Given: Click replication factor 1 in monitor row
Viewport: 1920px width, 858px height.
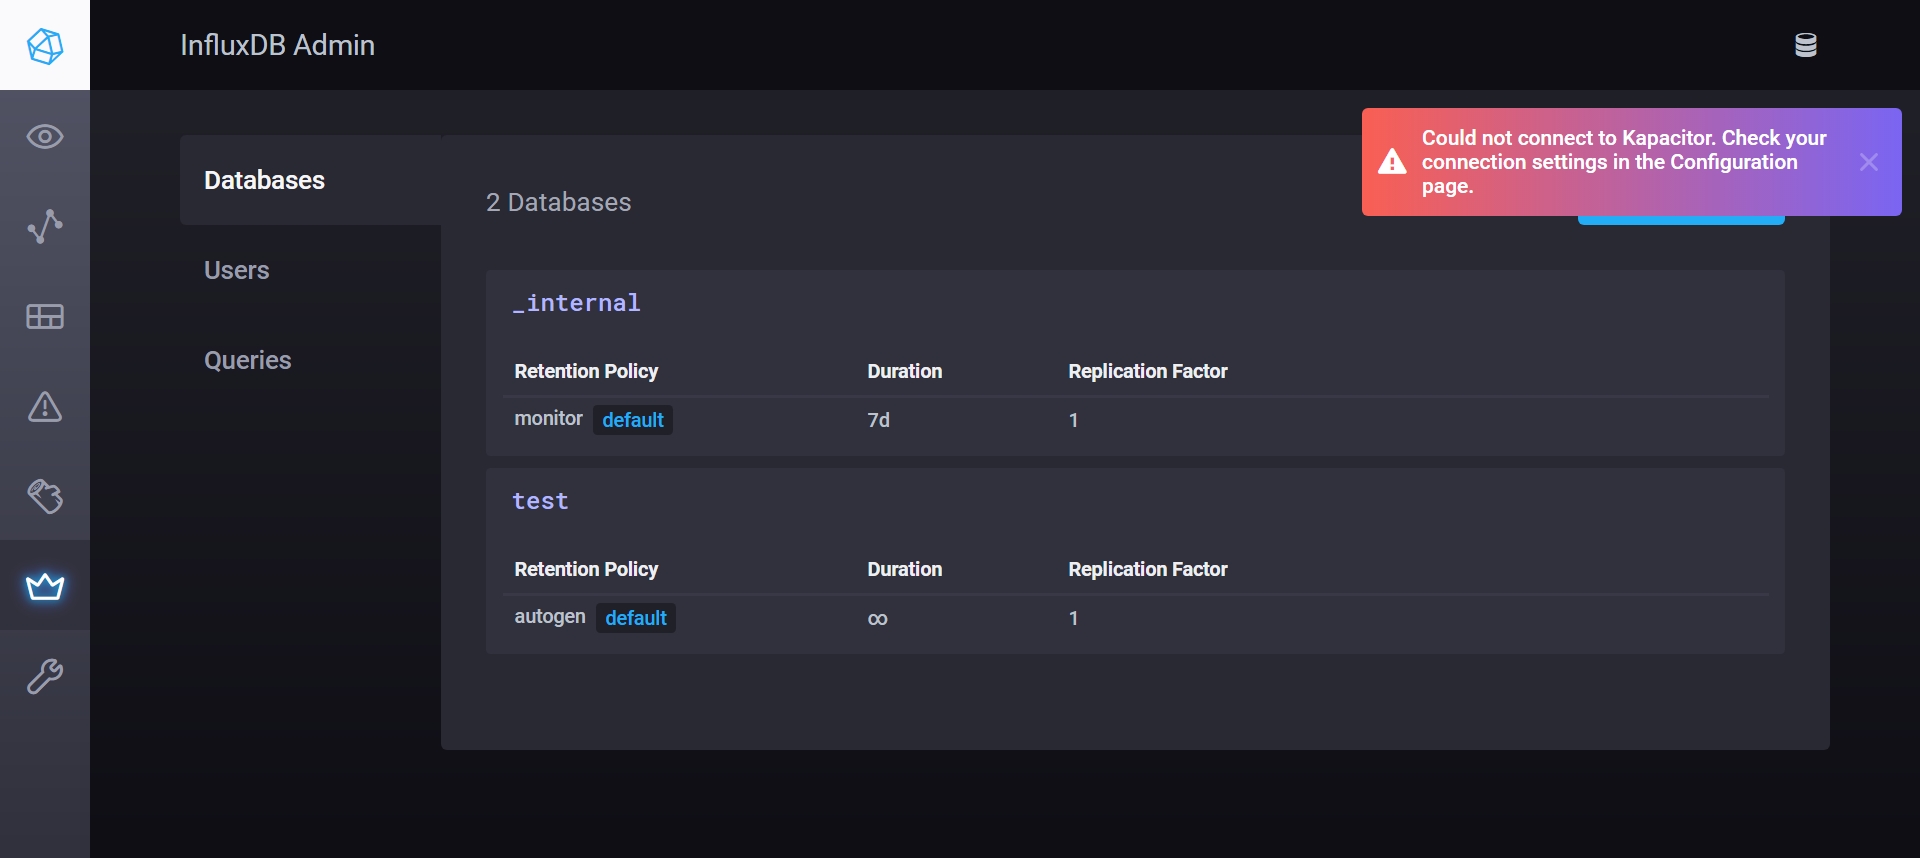Looking at the screenshot, I should pos(1073,420).
